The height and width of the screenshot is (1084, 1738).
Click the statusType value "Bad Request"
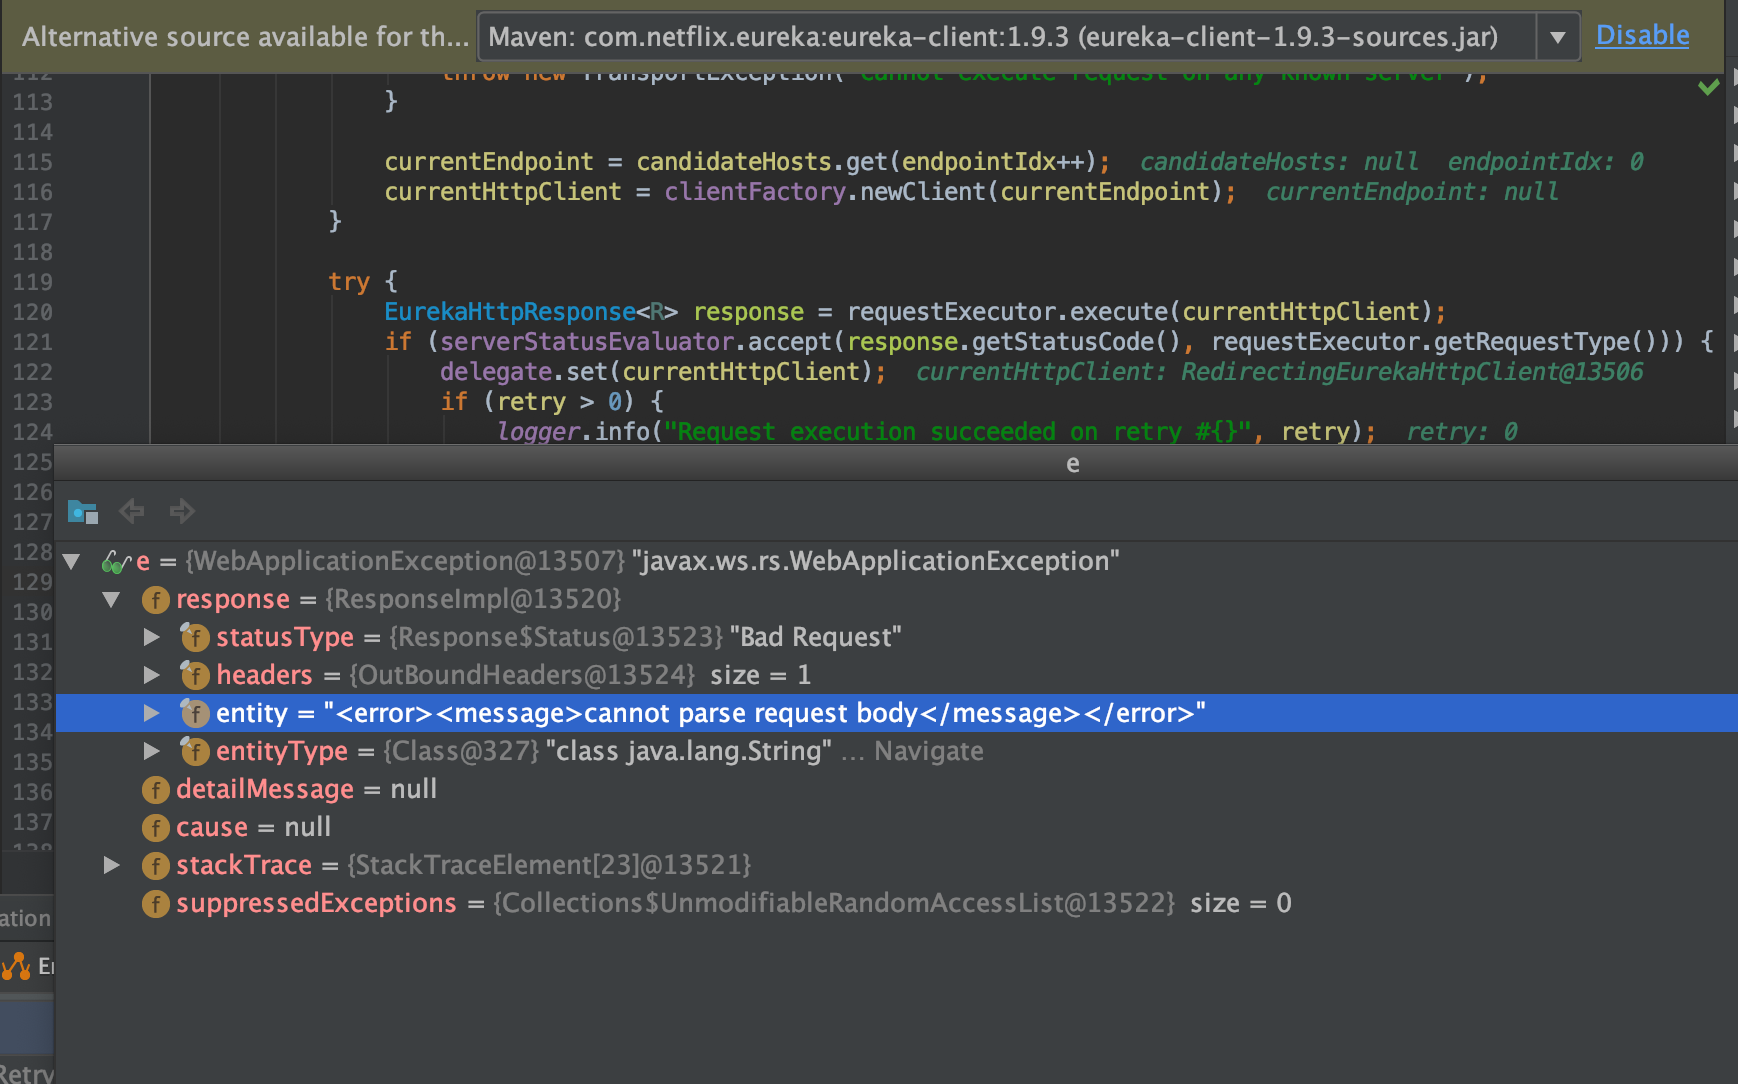(816, 637)
